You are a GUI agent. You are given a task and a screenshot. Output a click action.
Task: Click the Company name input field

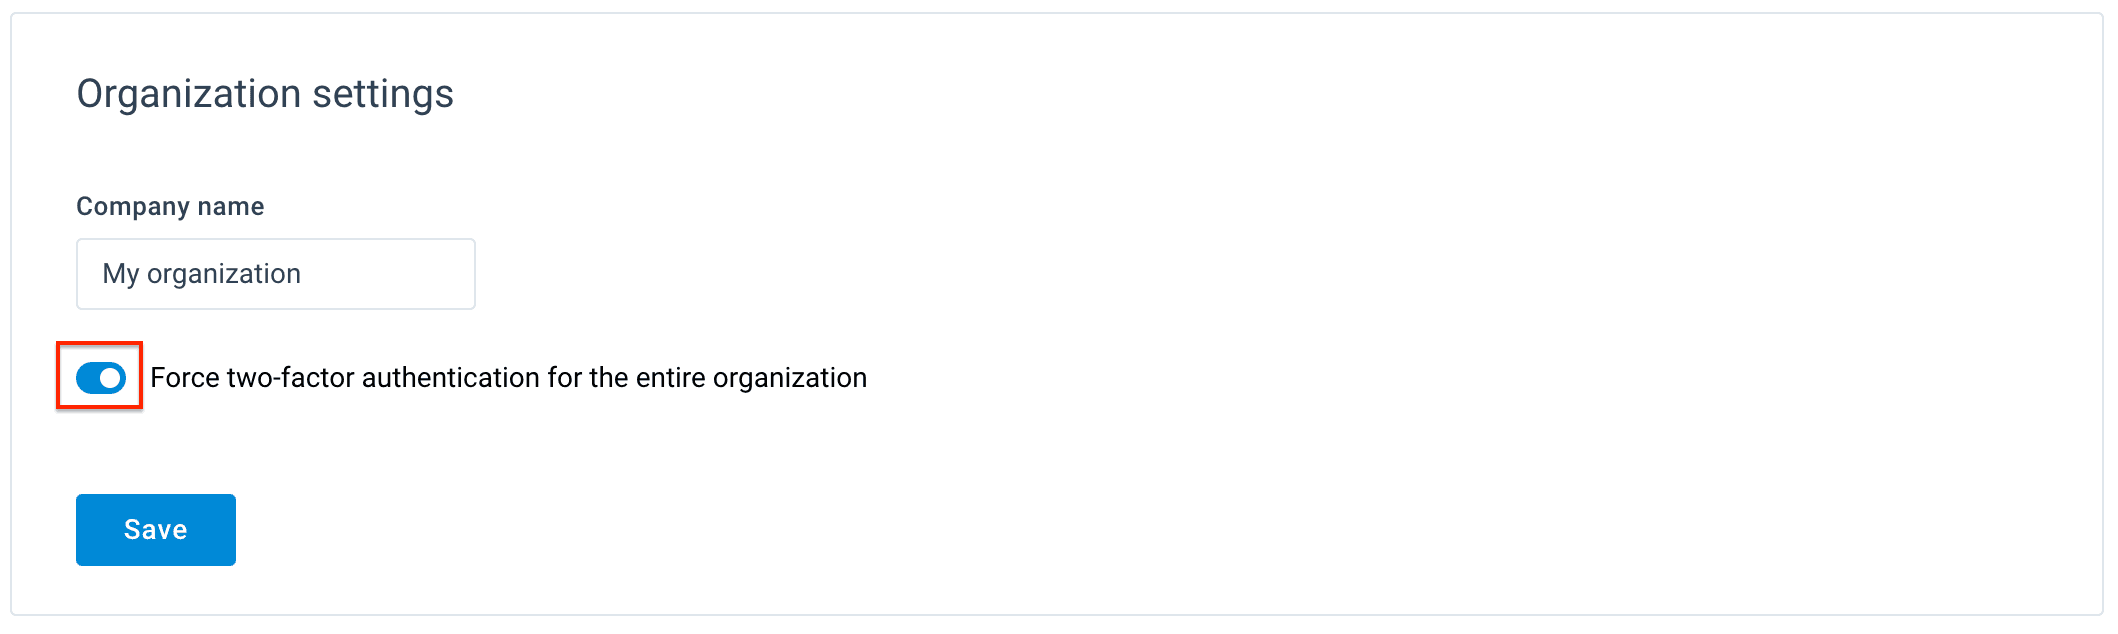coord(275,274)
